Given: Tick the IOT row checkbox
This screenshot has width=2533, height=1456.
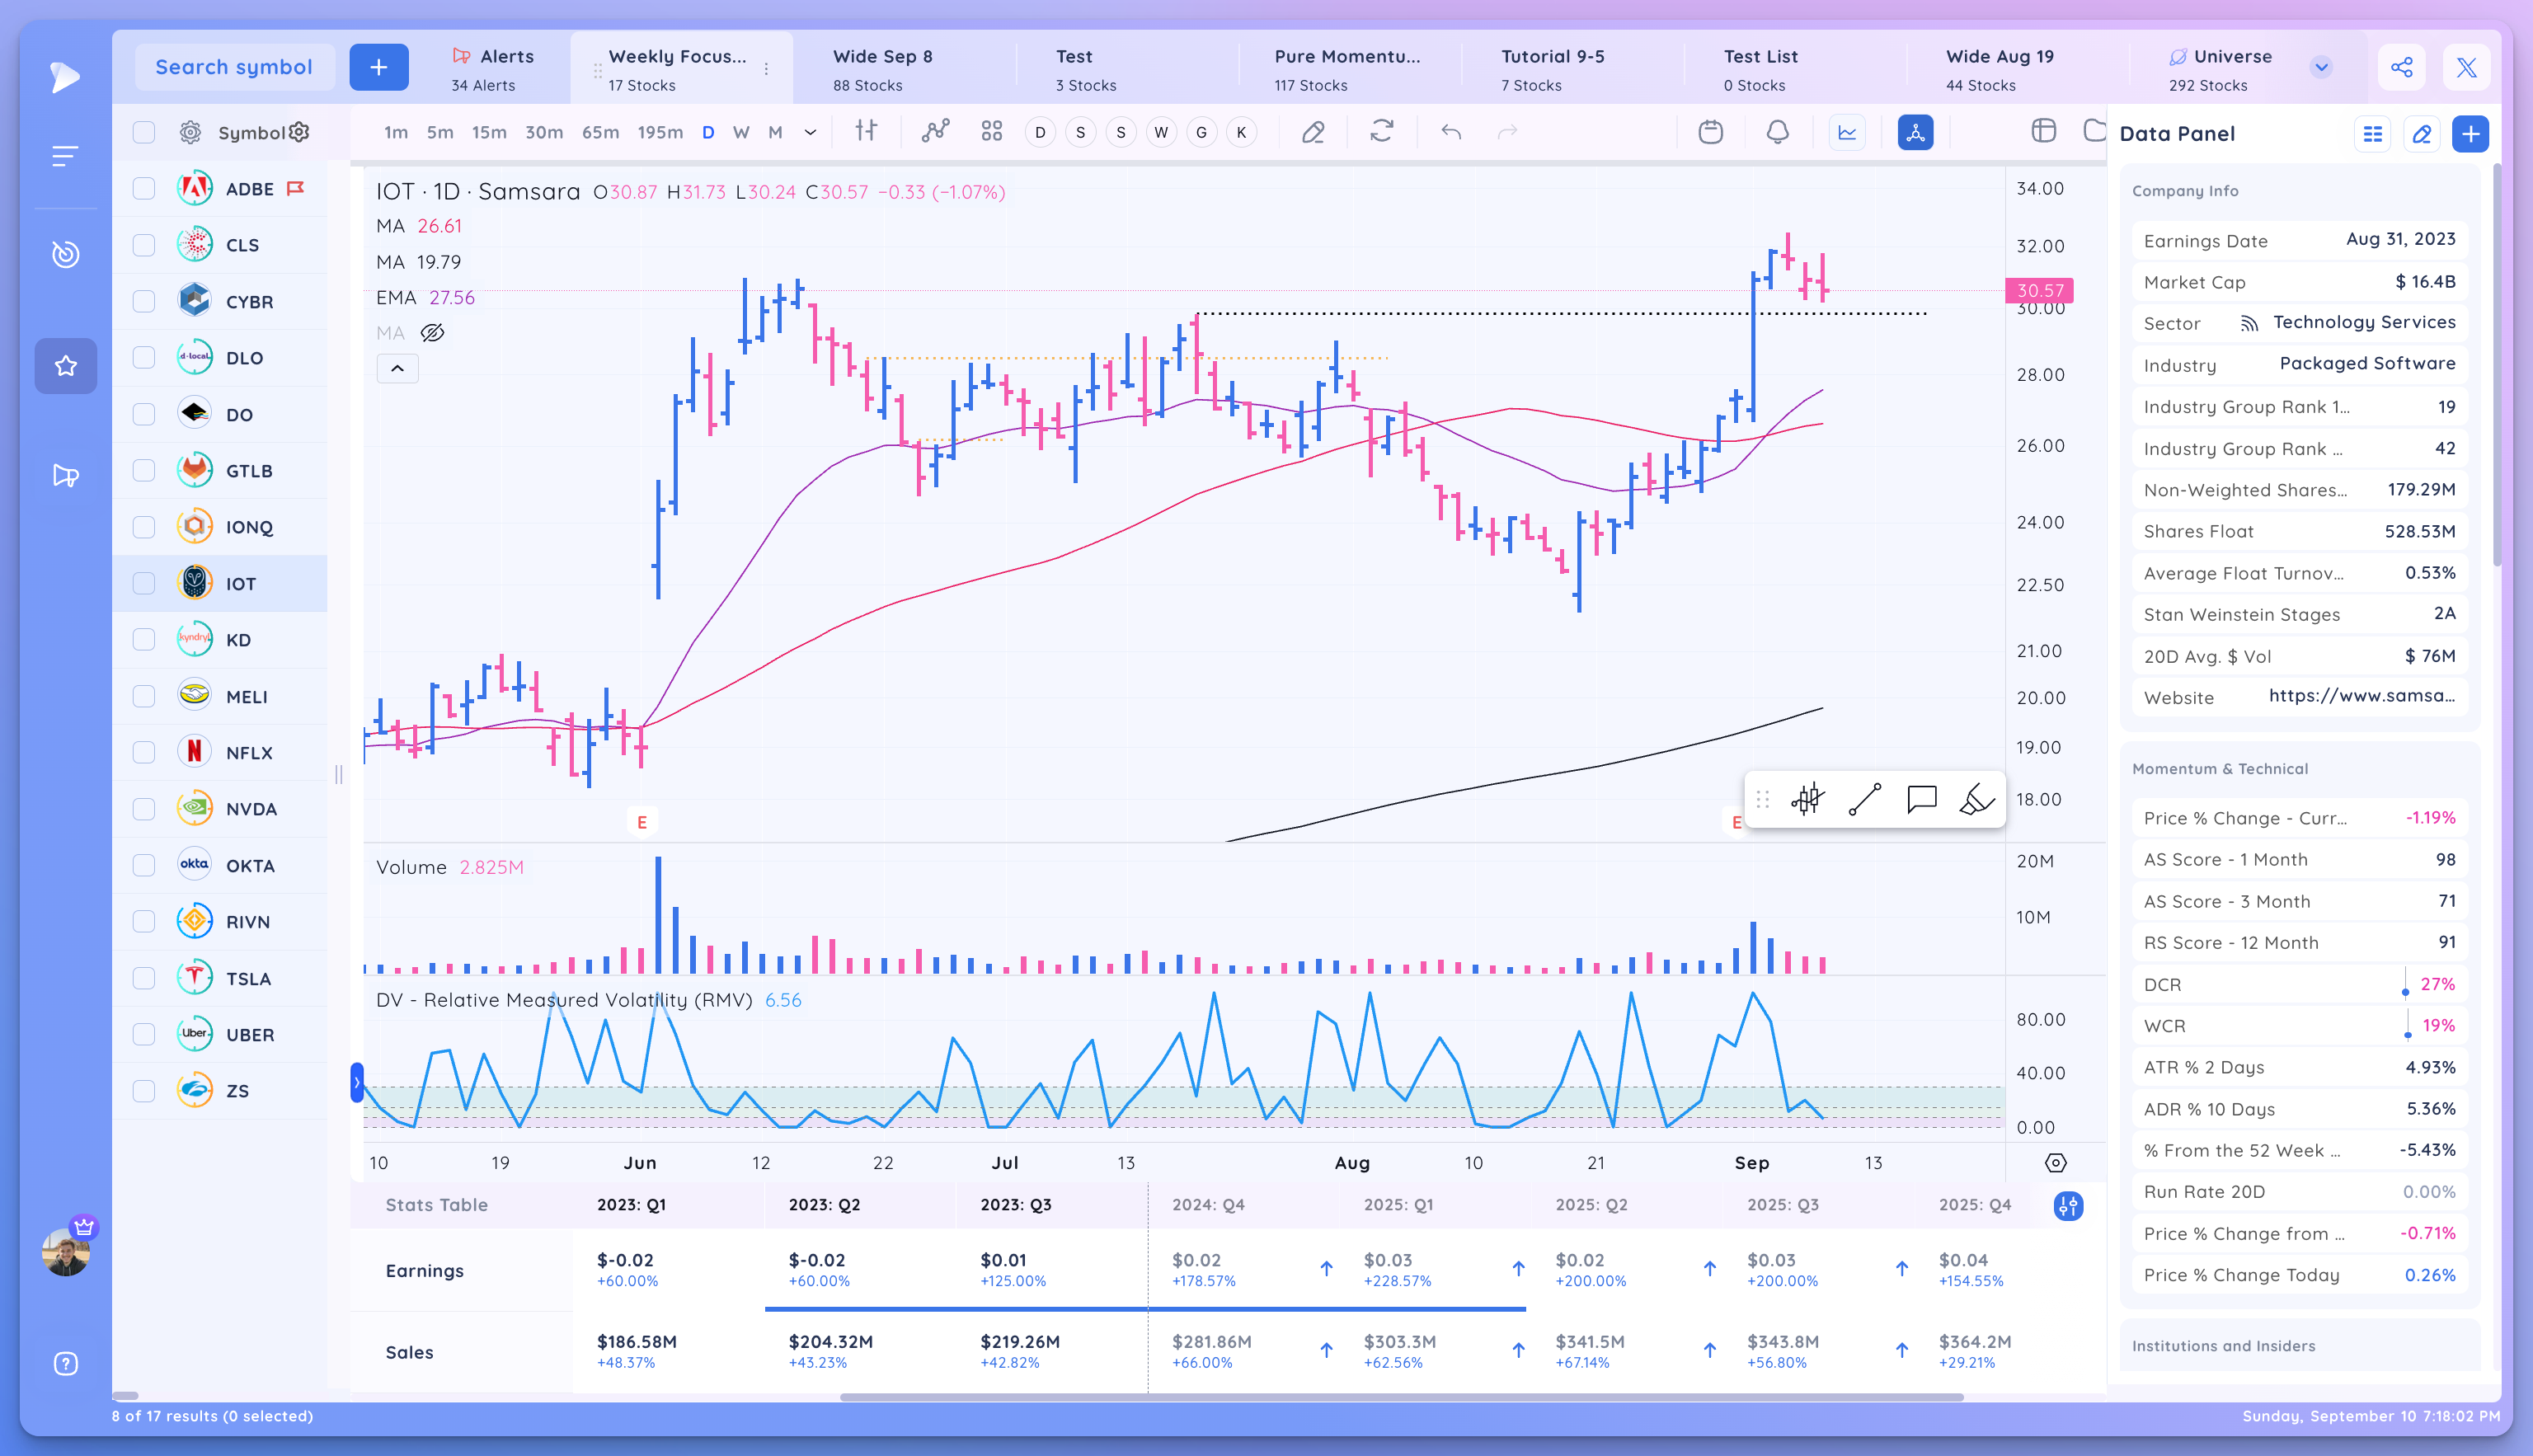Looking at the screenshot, I should 144,584.
